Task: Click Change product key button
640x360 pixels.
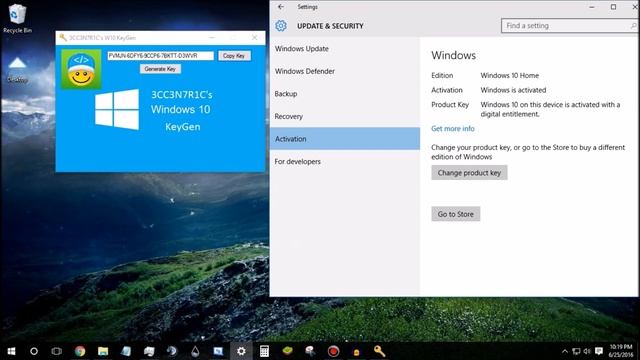Action: click(x=469, y=173)
